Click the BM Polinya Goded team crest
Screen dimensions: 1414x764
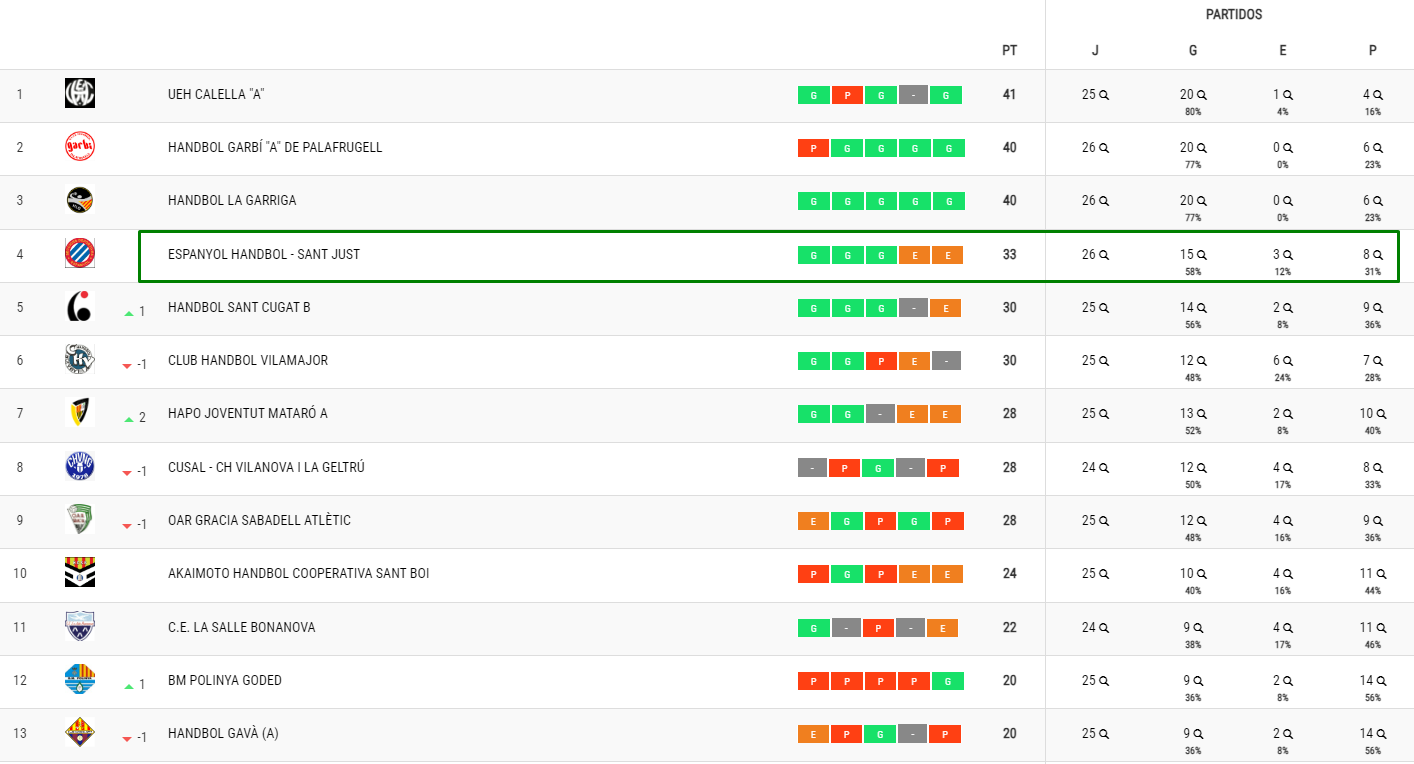tap(79, 679)
